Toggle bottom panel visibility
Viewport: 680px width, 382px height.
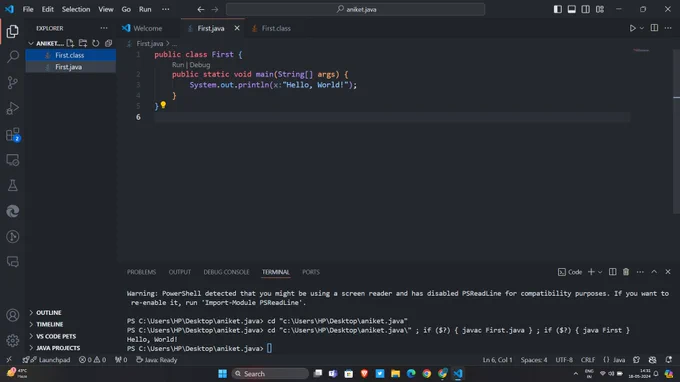coord(572,9)
